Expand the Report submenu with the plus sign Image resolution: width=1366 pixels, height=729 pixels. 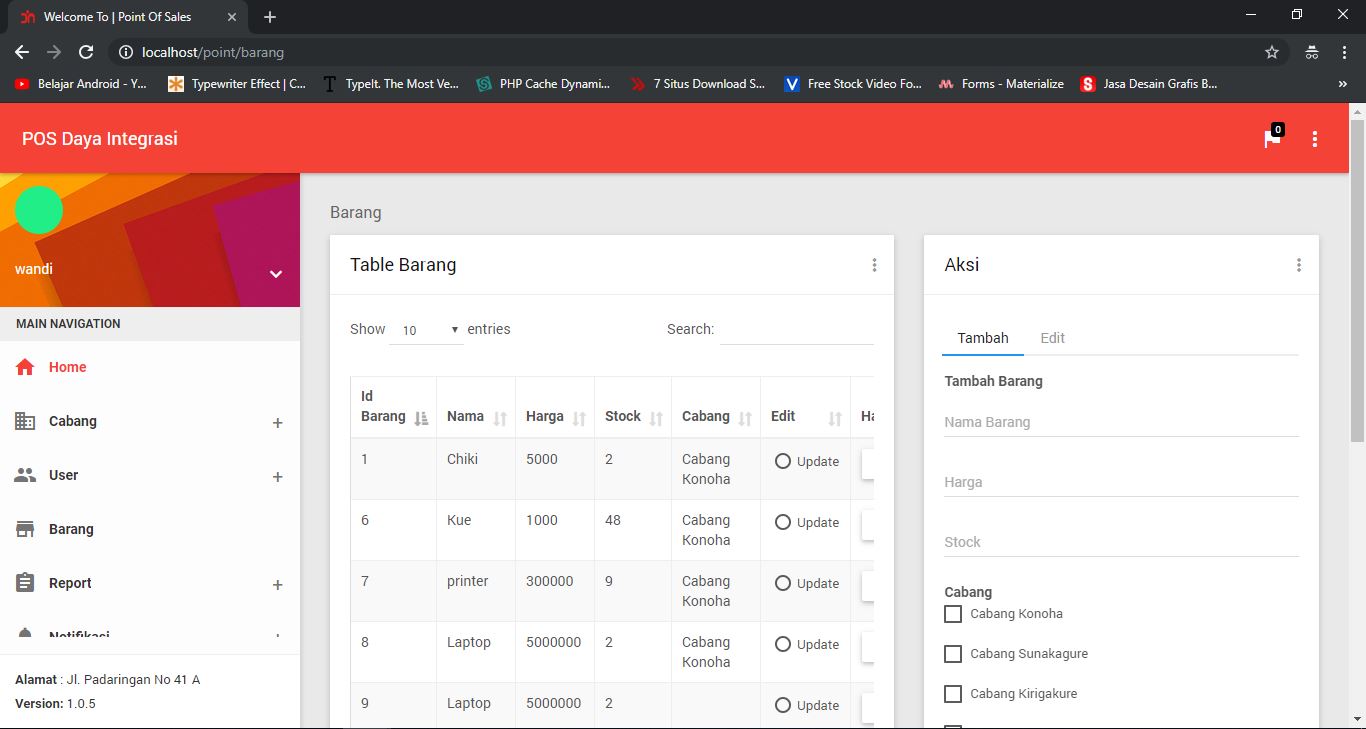pyautogui.click(x=277, y=583)
